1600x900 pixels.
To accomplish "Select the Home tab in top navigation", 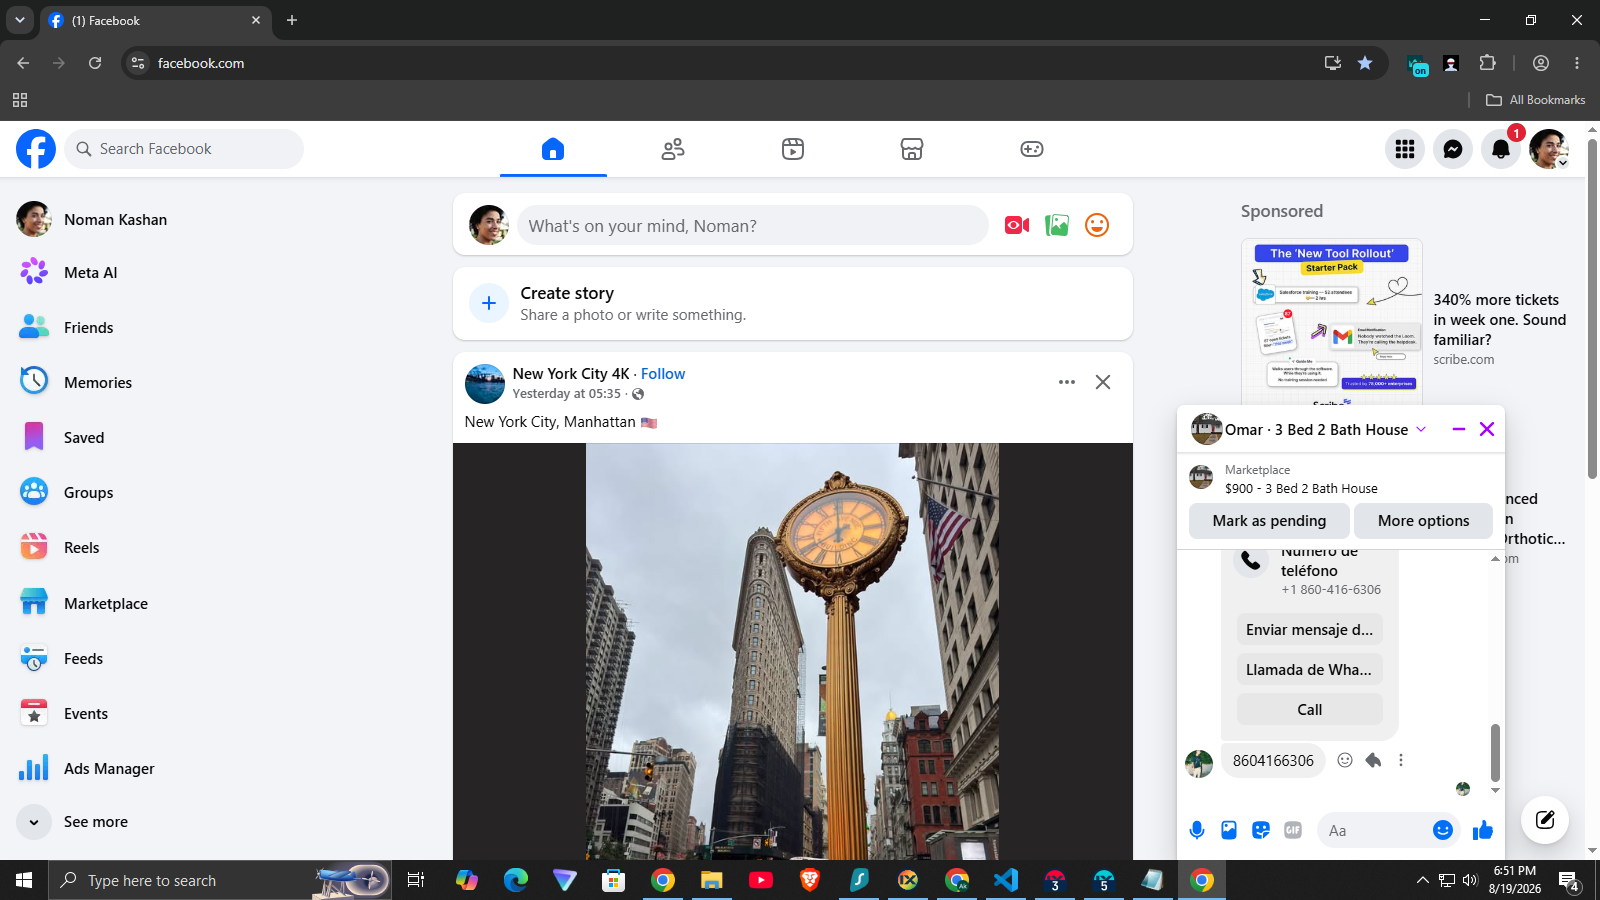I will click(x=553, y=149).
